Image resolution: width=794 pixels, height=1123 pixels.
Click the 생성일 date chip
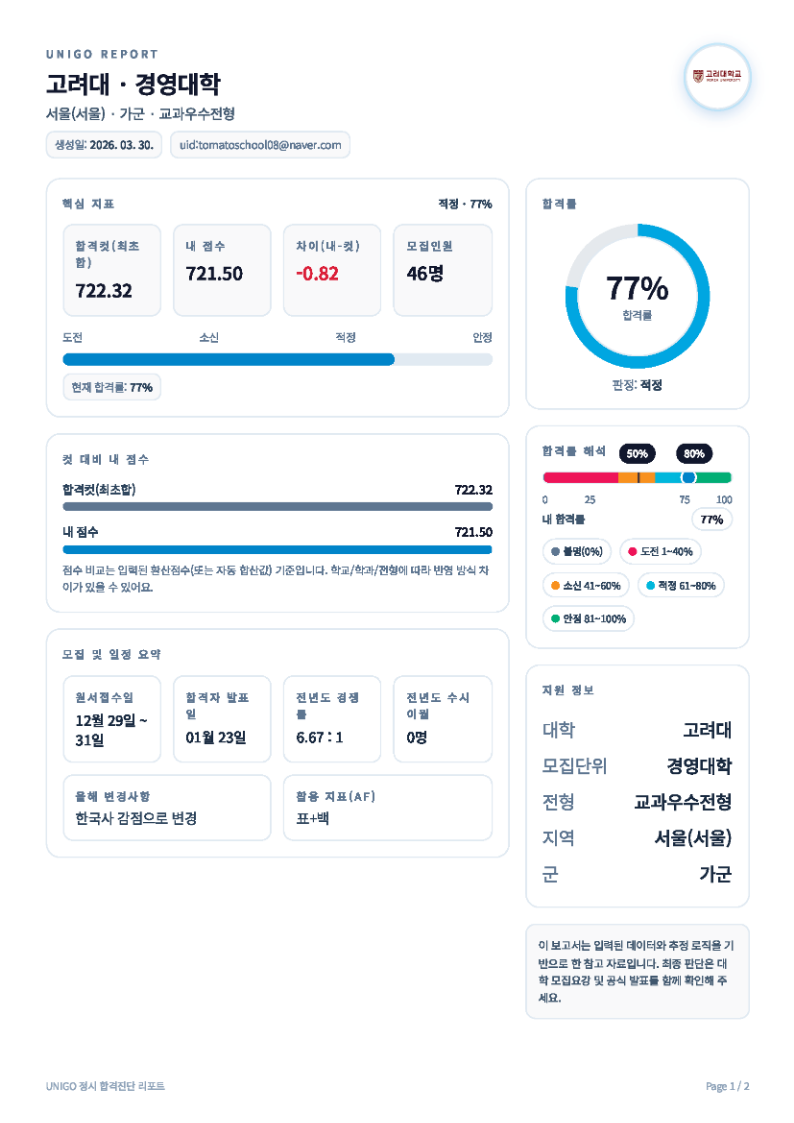tap(104, 145)
